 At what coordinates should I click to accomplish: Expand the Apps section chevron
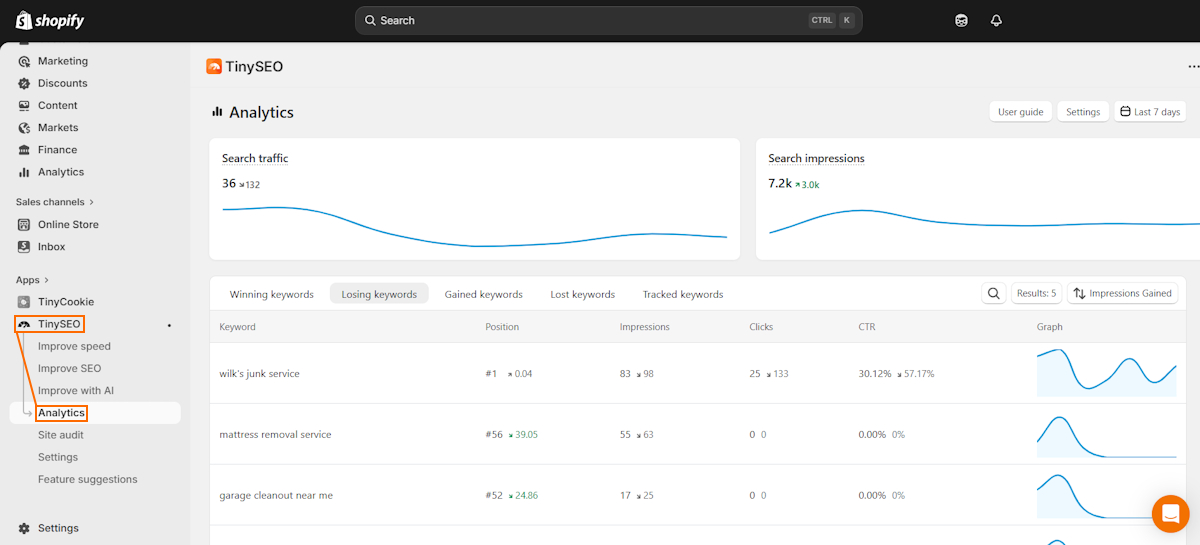tap(46, 280)
